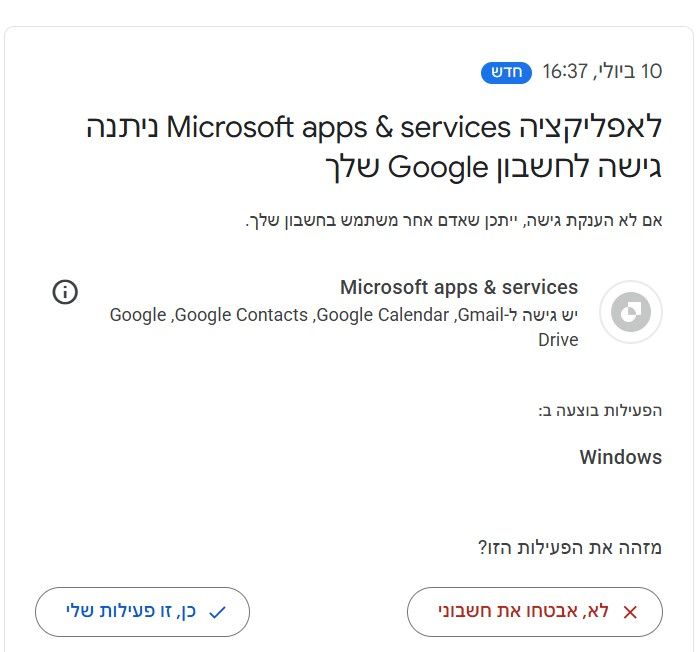This screenshot has height=652, width=697.
Task: Click the אם לא הענקת גישה warning sentence
Action: [454, 220]
